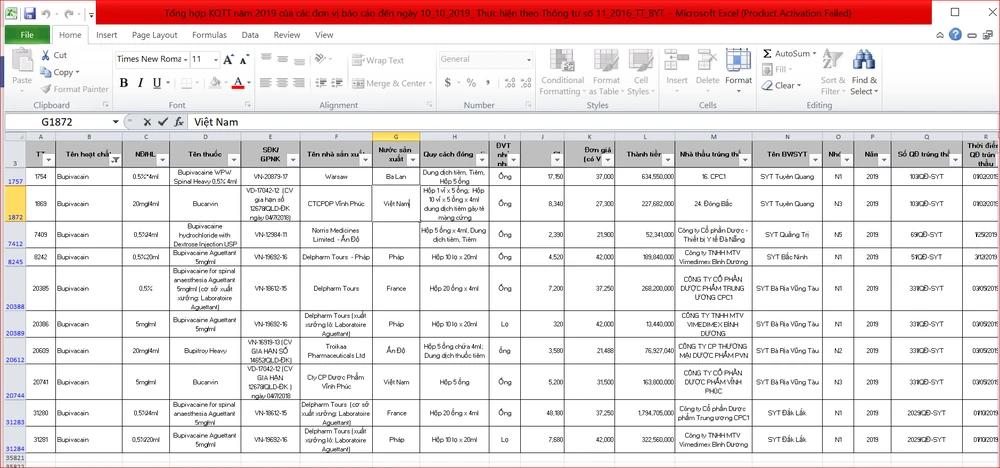The image size is (1000, 468).
Task: Toggle Bold formatting
Action: 122,82
